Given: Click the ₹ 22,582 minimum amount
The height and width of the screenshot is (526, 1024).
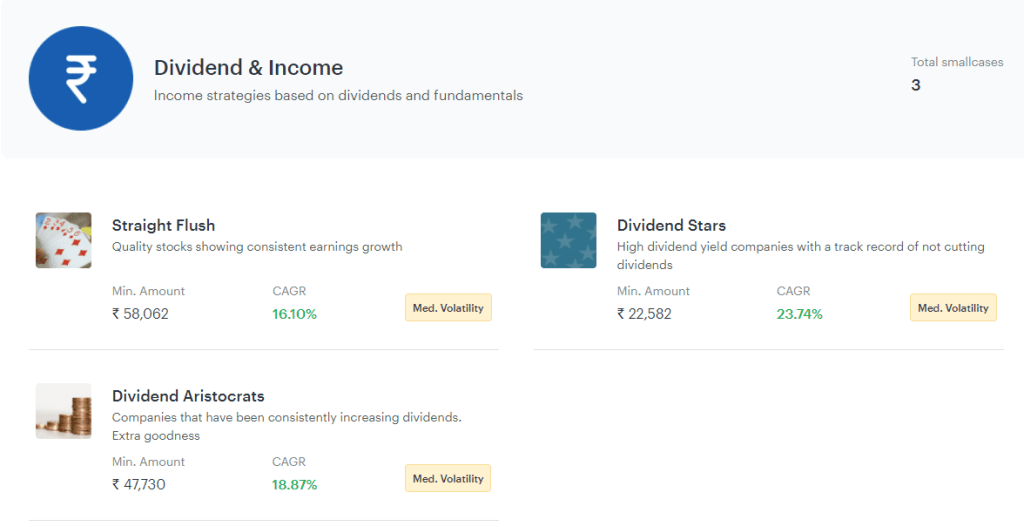Looking at the screenshot, I should click(644, 314).
